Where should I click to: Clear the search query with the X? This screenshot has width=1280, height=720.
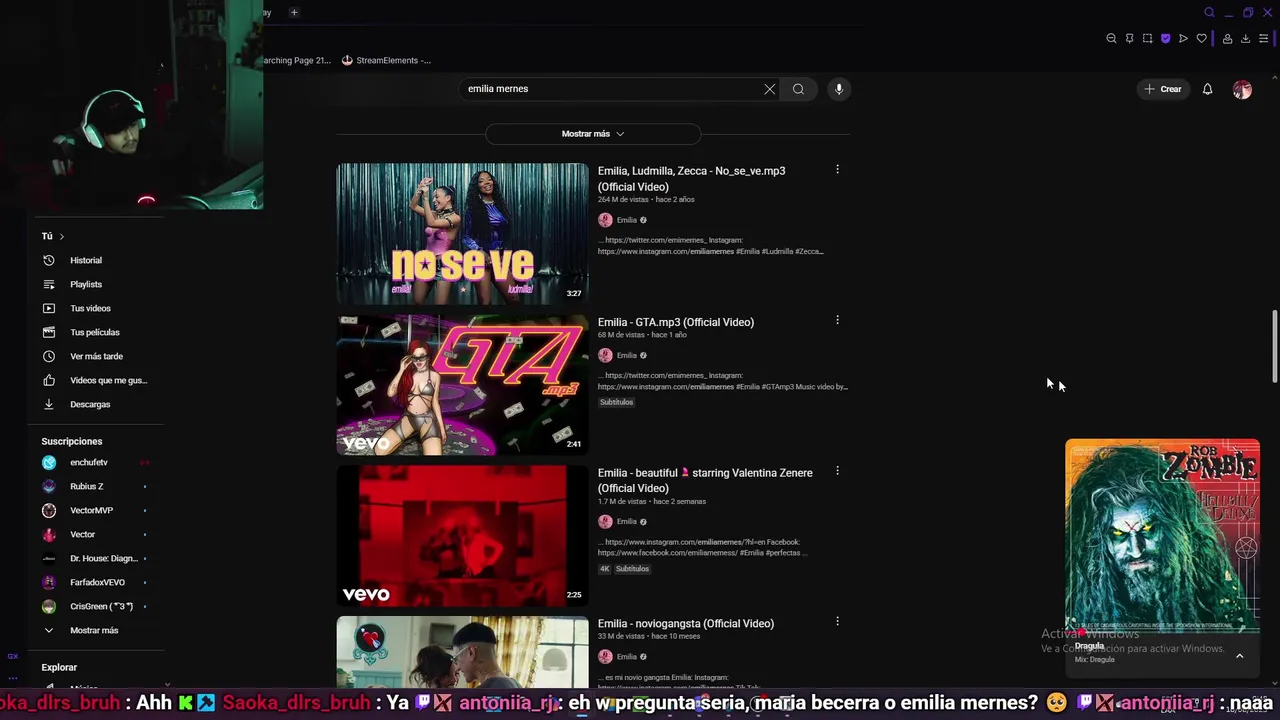pyautogui.click(x=770, y=89)
